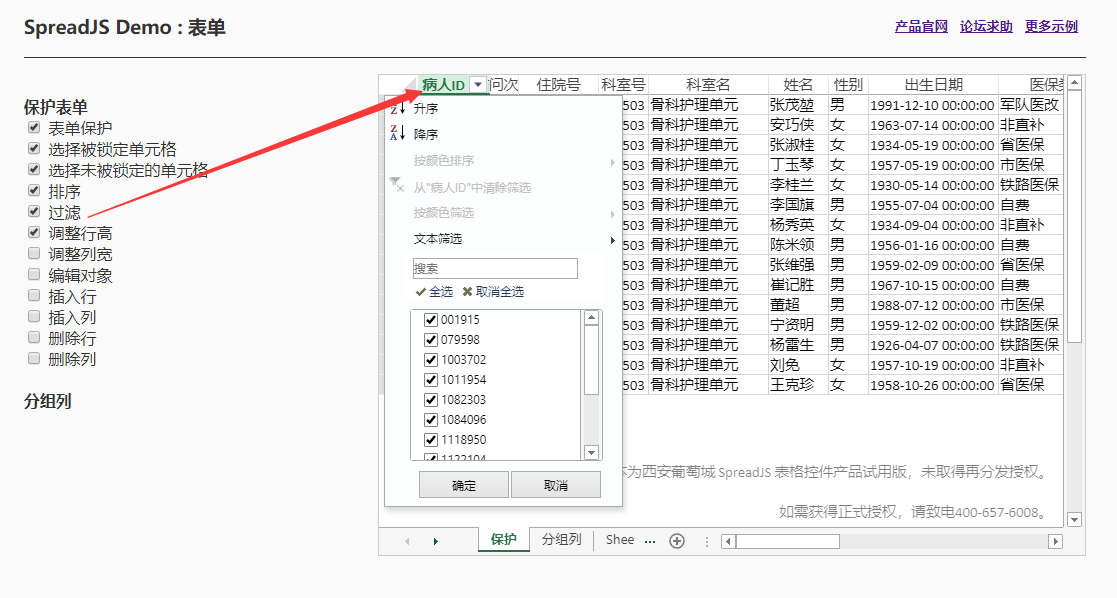This screenshot has width=1117, height=598.
Task: Click filter list scroll up arrow
Action: click(591, 318)
